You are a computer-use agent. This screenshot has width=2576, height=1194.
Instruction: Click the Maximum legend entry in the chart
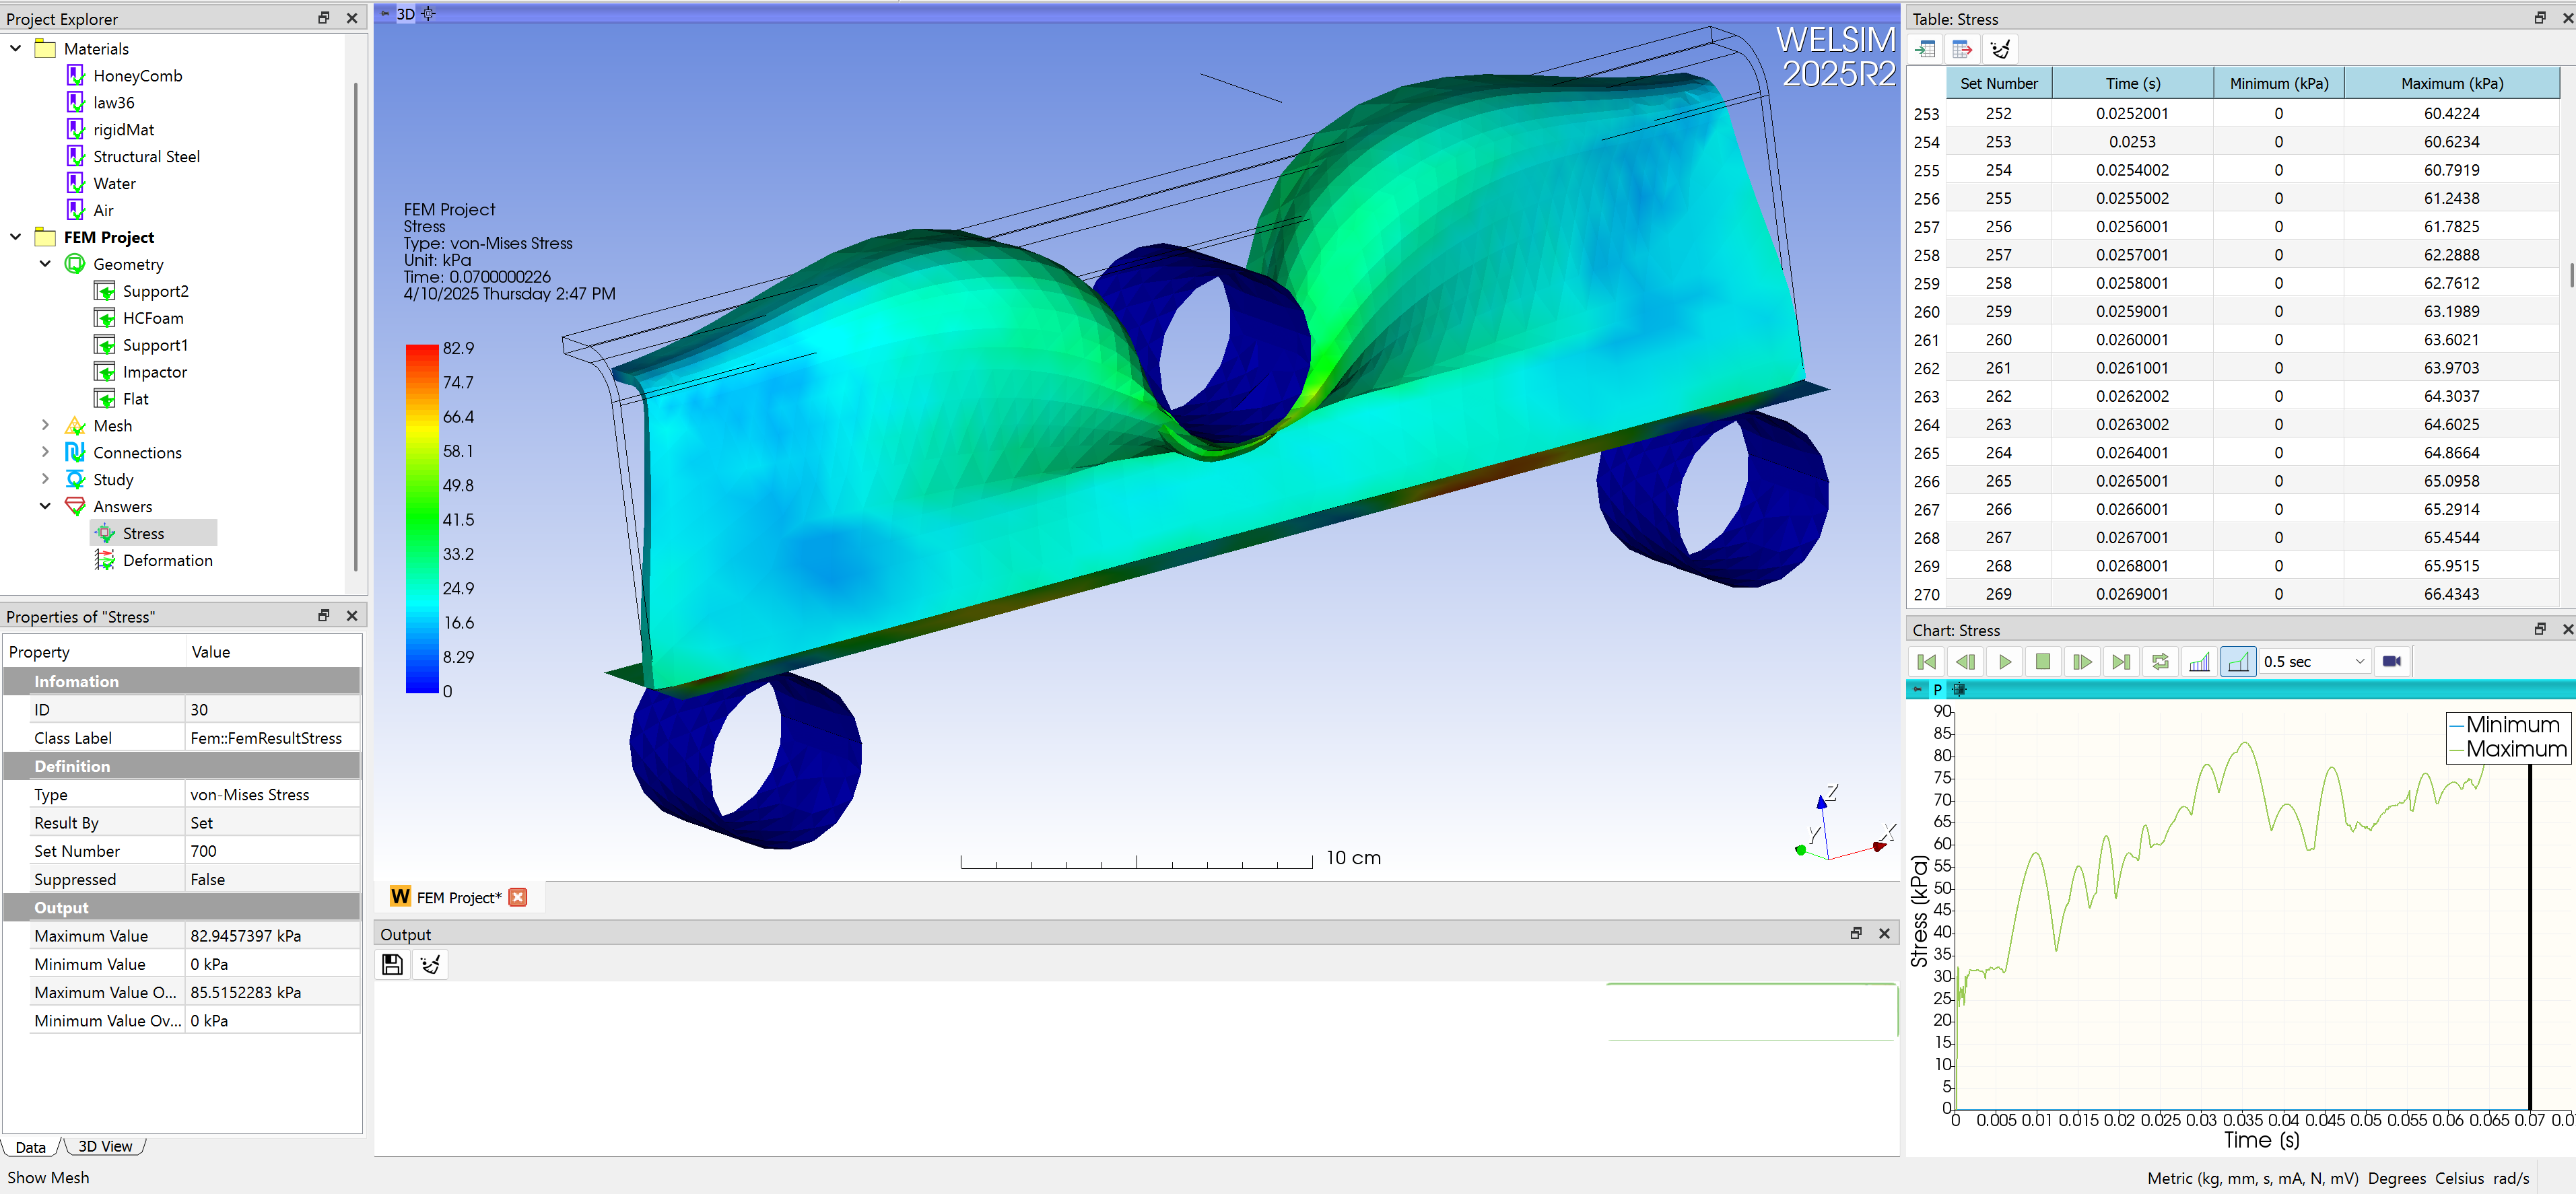click(2507, 749)
